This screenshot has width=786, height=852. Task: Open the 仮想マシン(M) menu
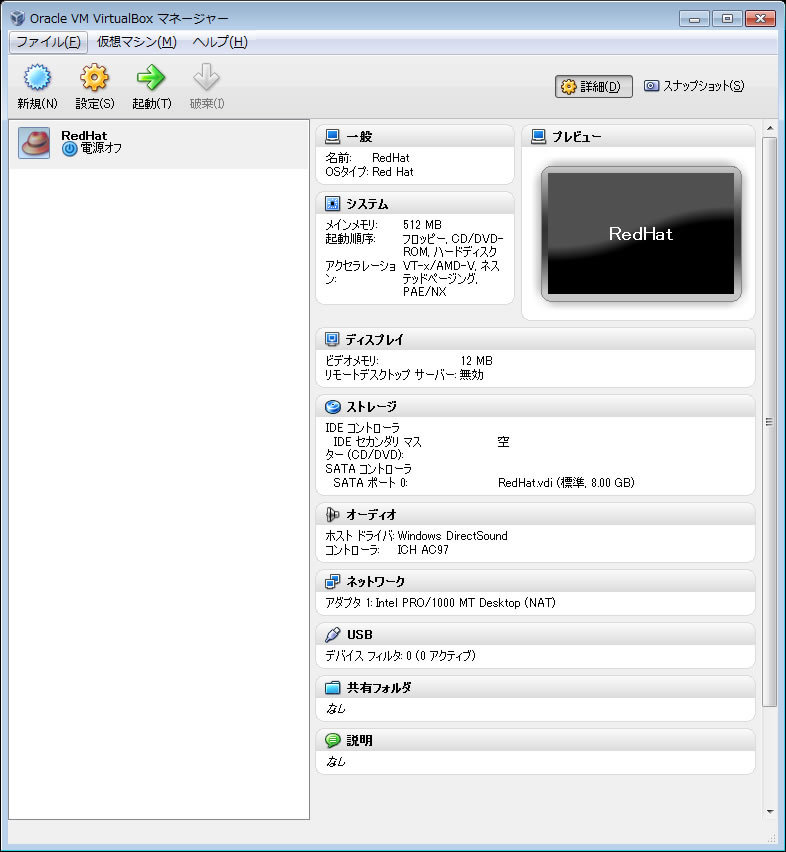tap(136, 42)
